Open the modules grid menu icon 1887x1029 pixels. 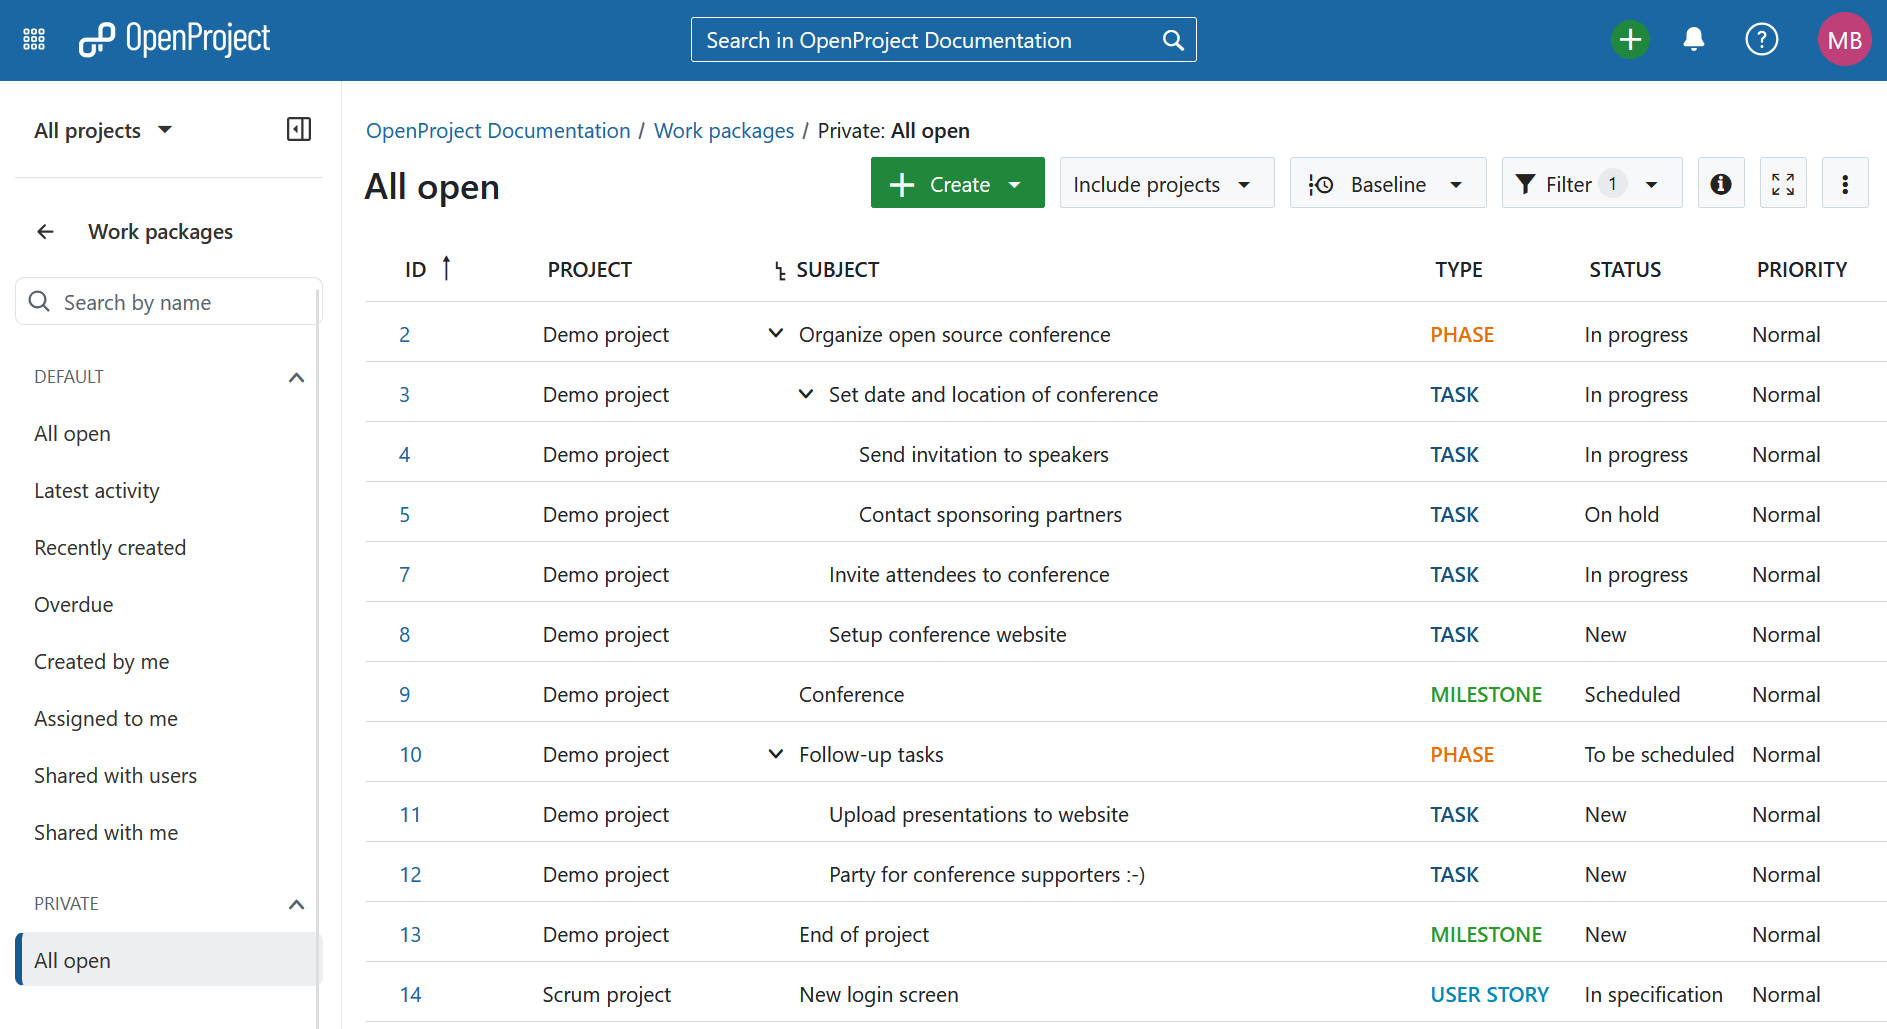34,40
